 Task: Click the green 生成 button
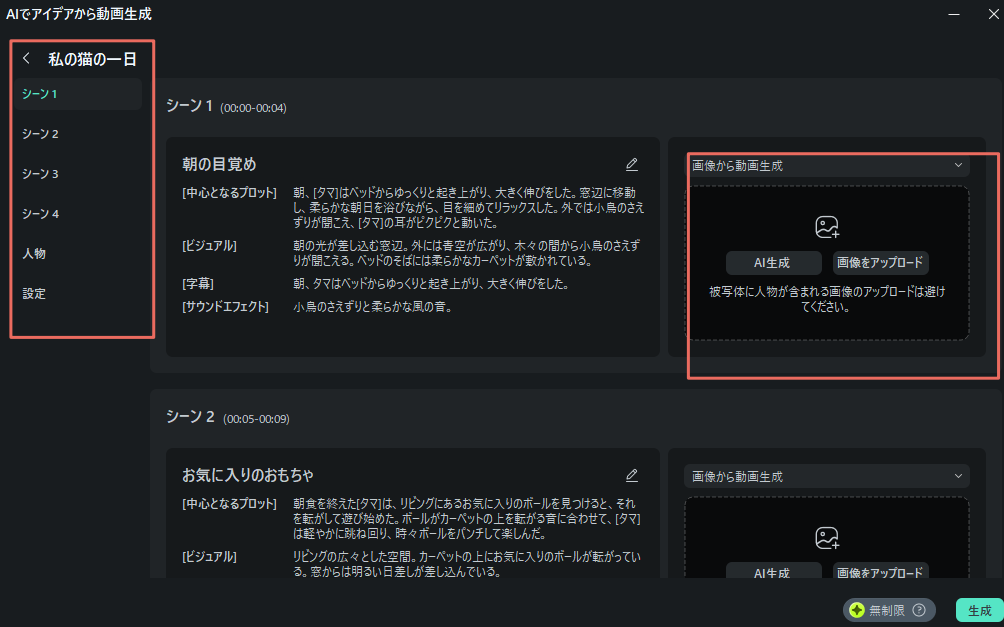[980, 610]
